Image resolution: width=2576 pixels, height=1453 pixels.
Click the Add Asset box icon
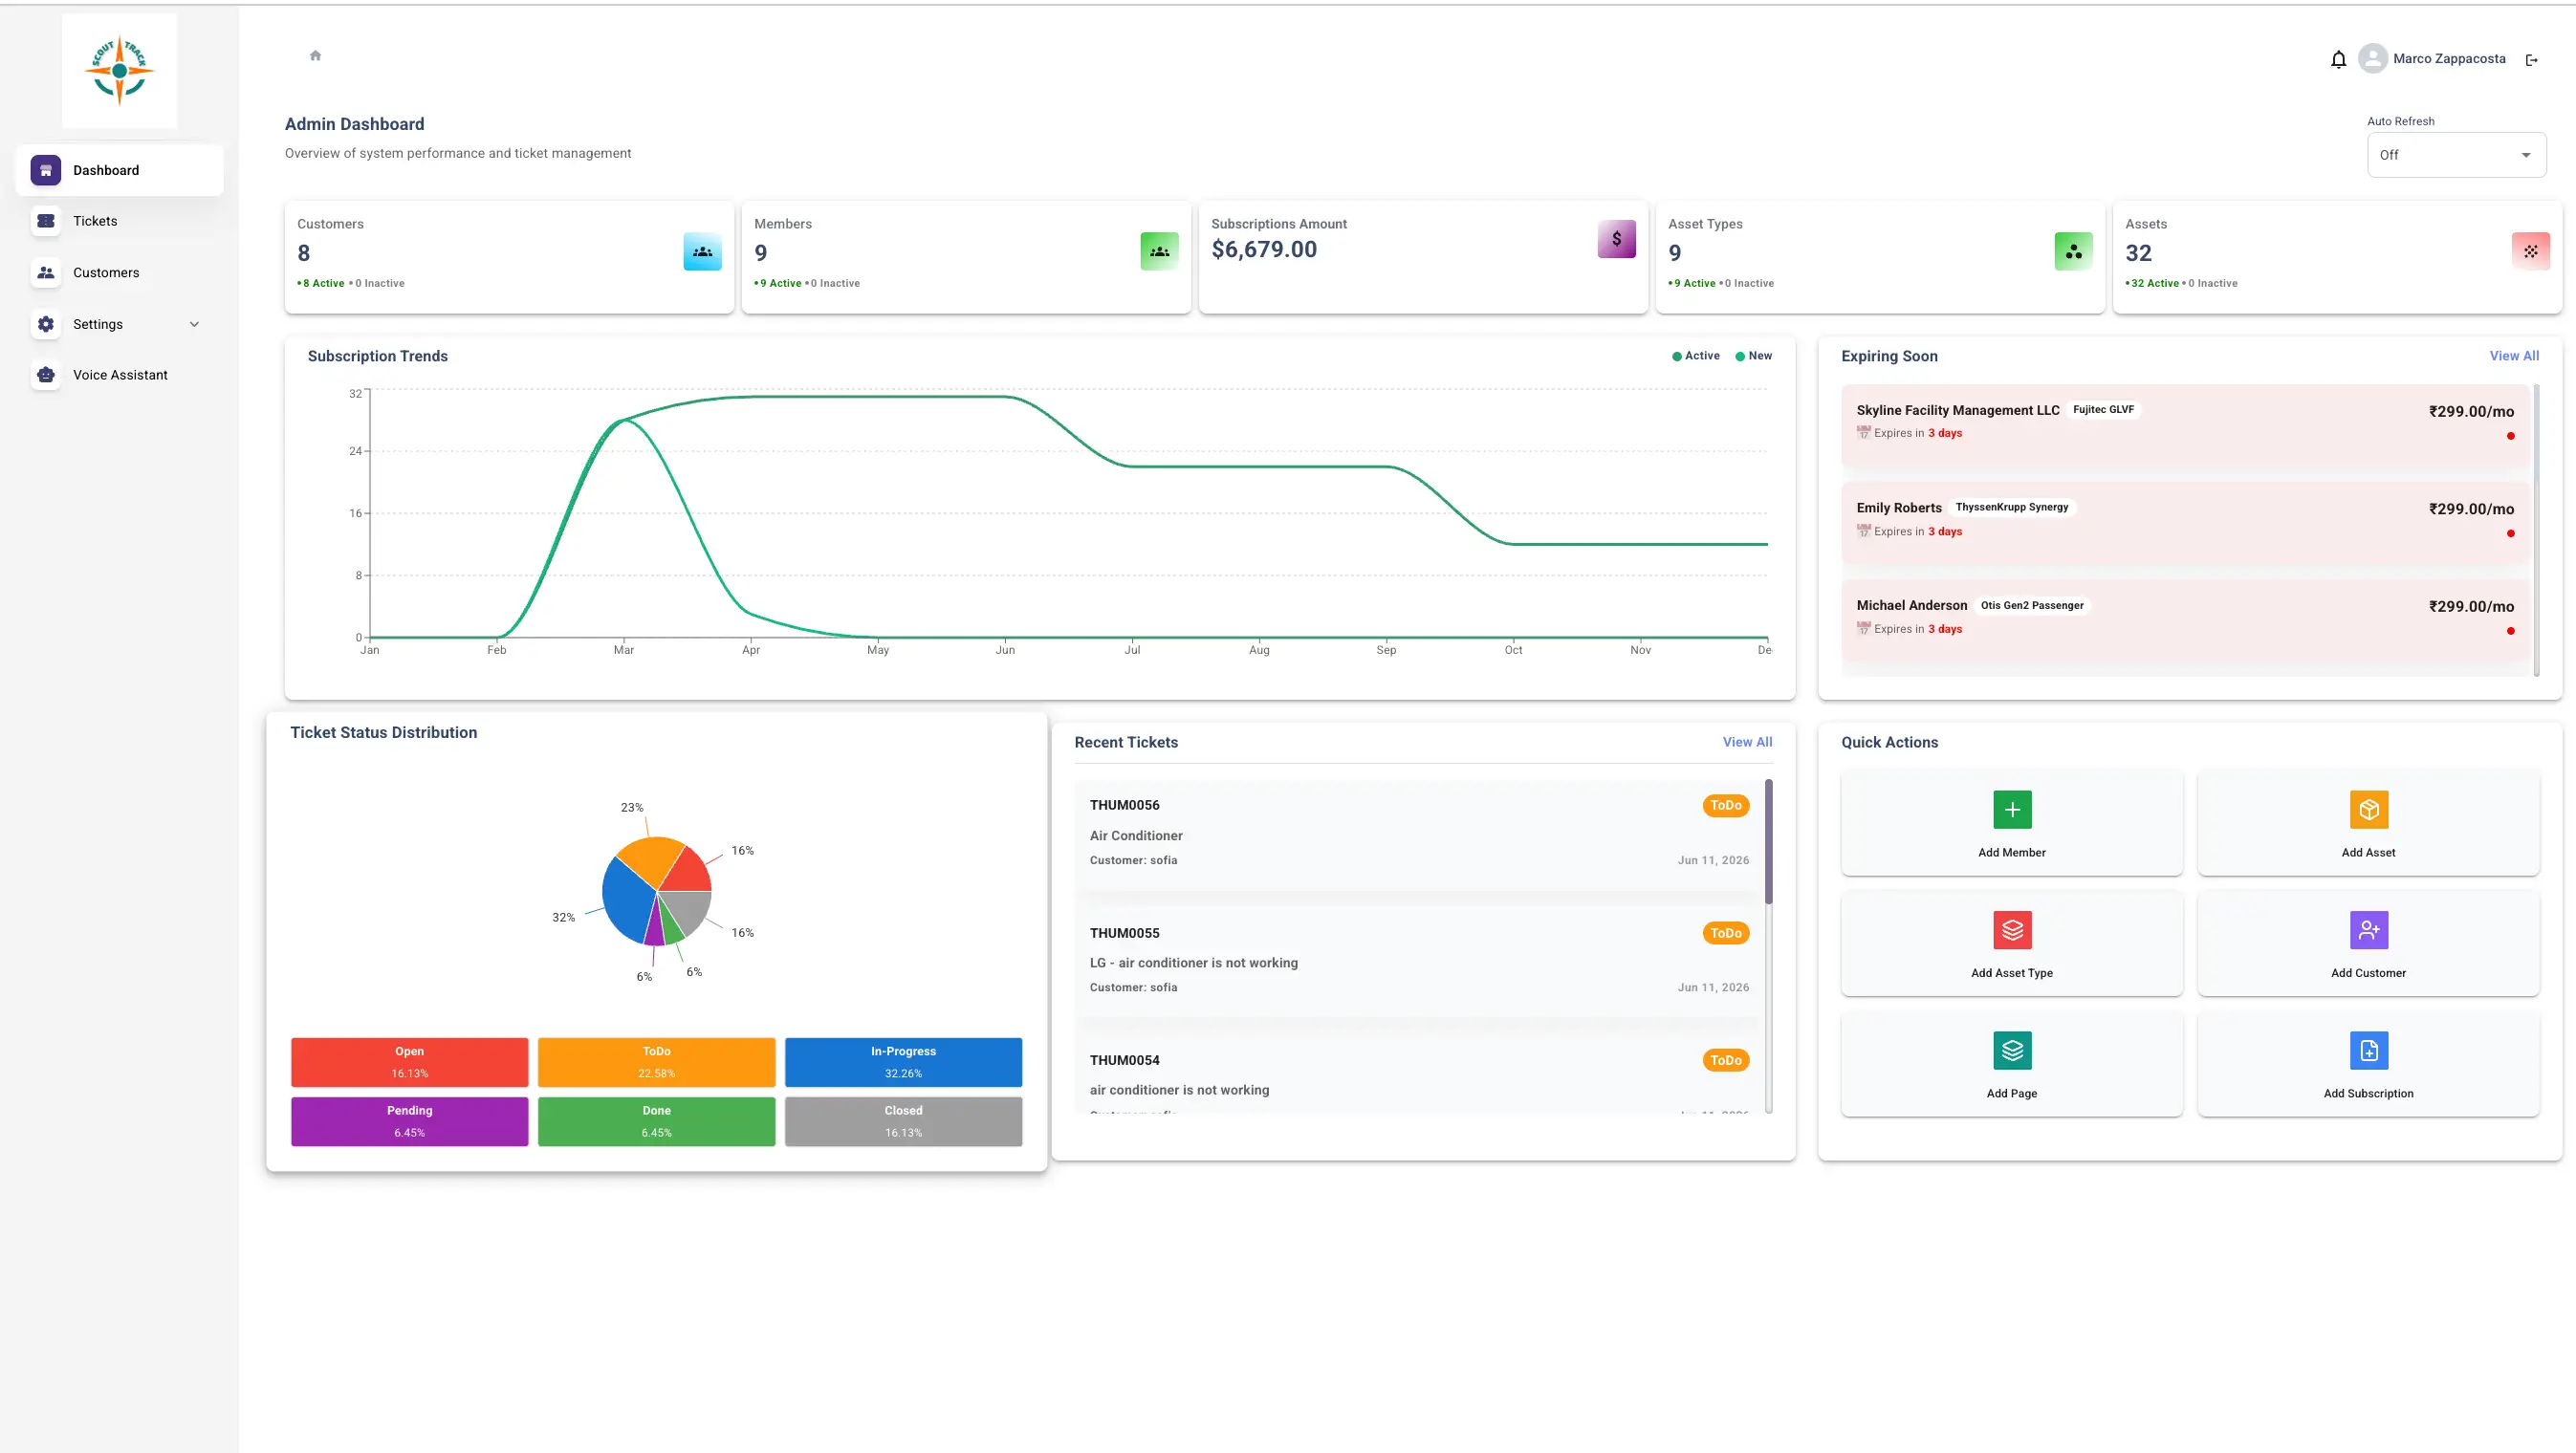pyautogui.click(x=2368, y=809)
